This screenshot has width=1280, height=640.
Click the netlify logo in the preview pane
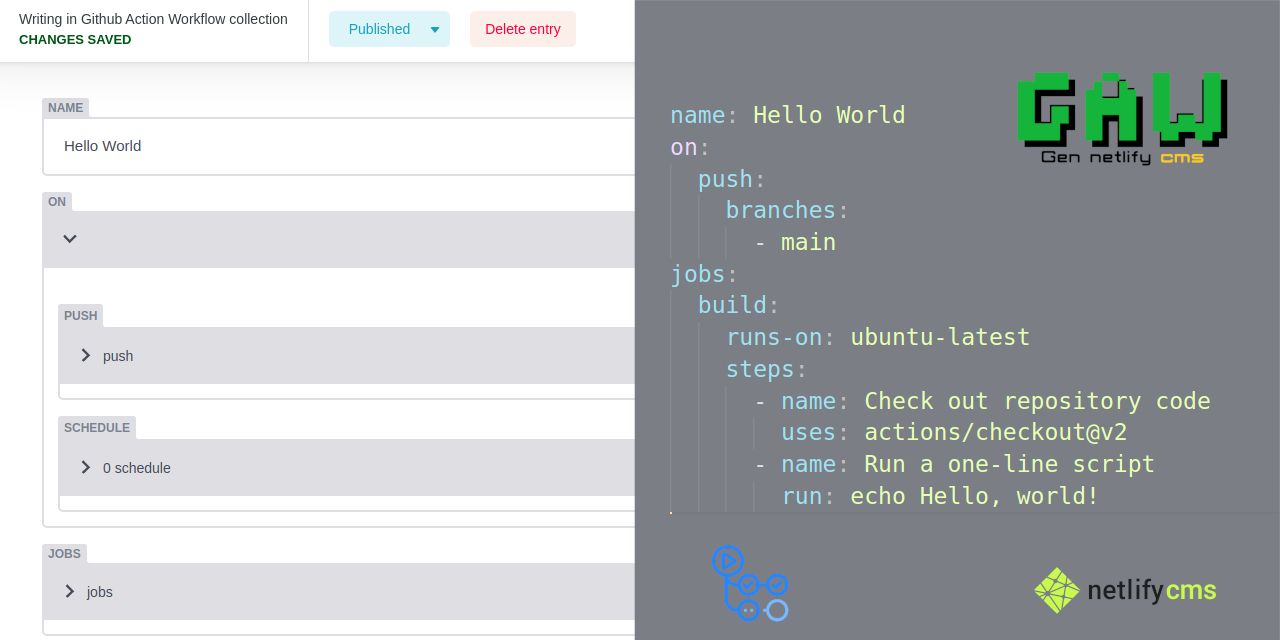point(1124,589)
